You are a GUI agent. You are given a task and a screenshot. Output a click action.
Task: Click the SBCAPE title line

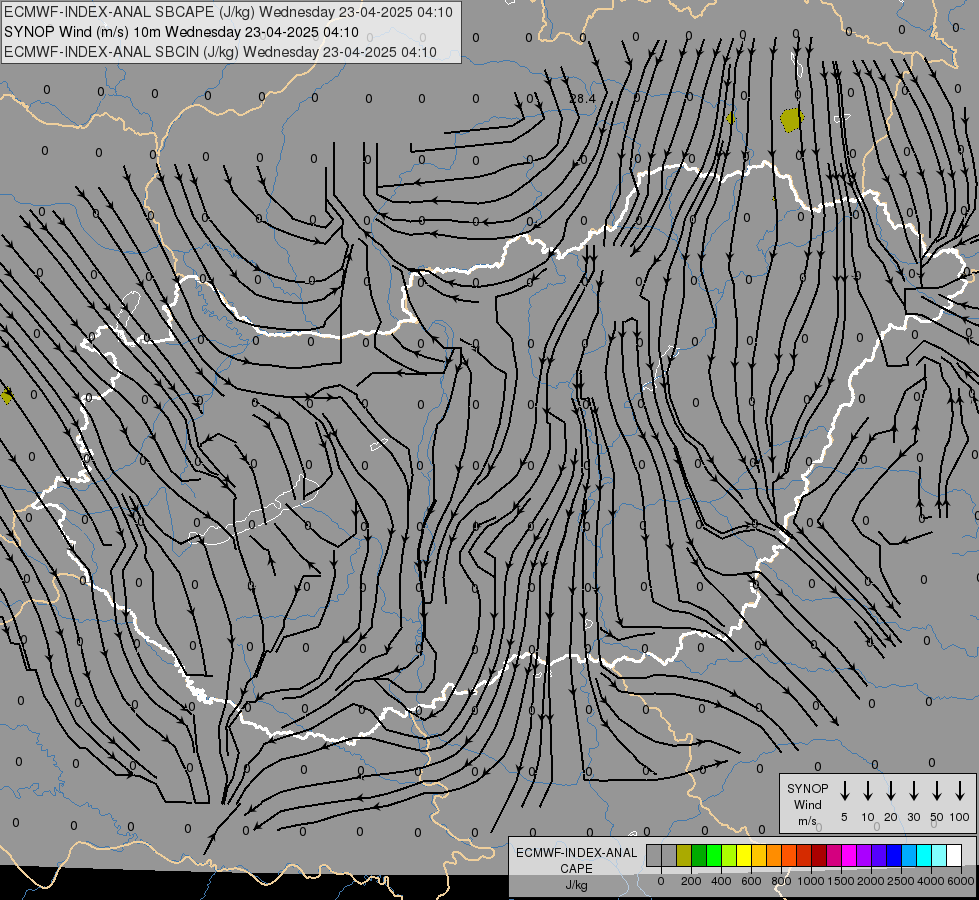(228, 12)
